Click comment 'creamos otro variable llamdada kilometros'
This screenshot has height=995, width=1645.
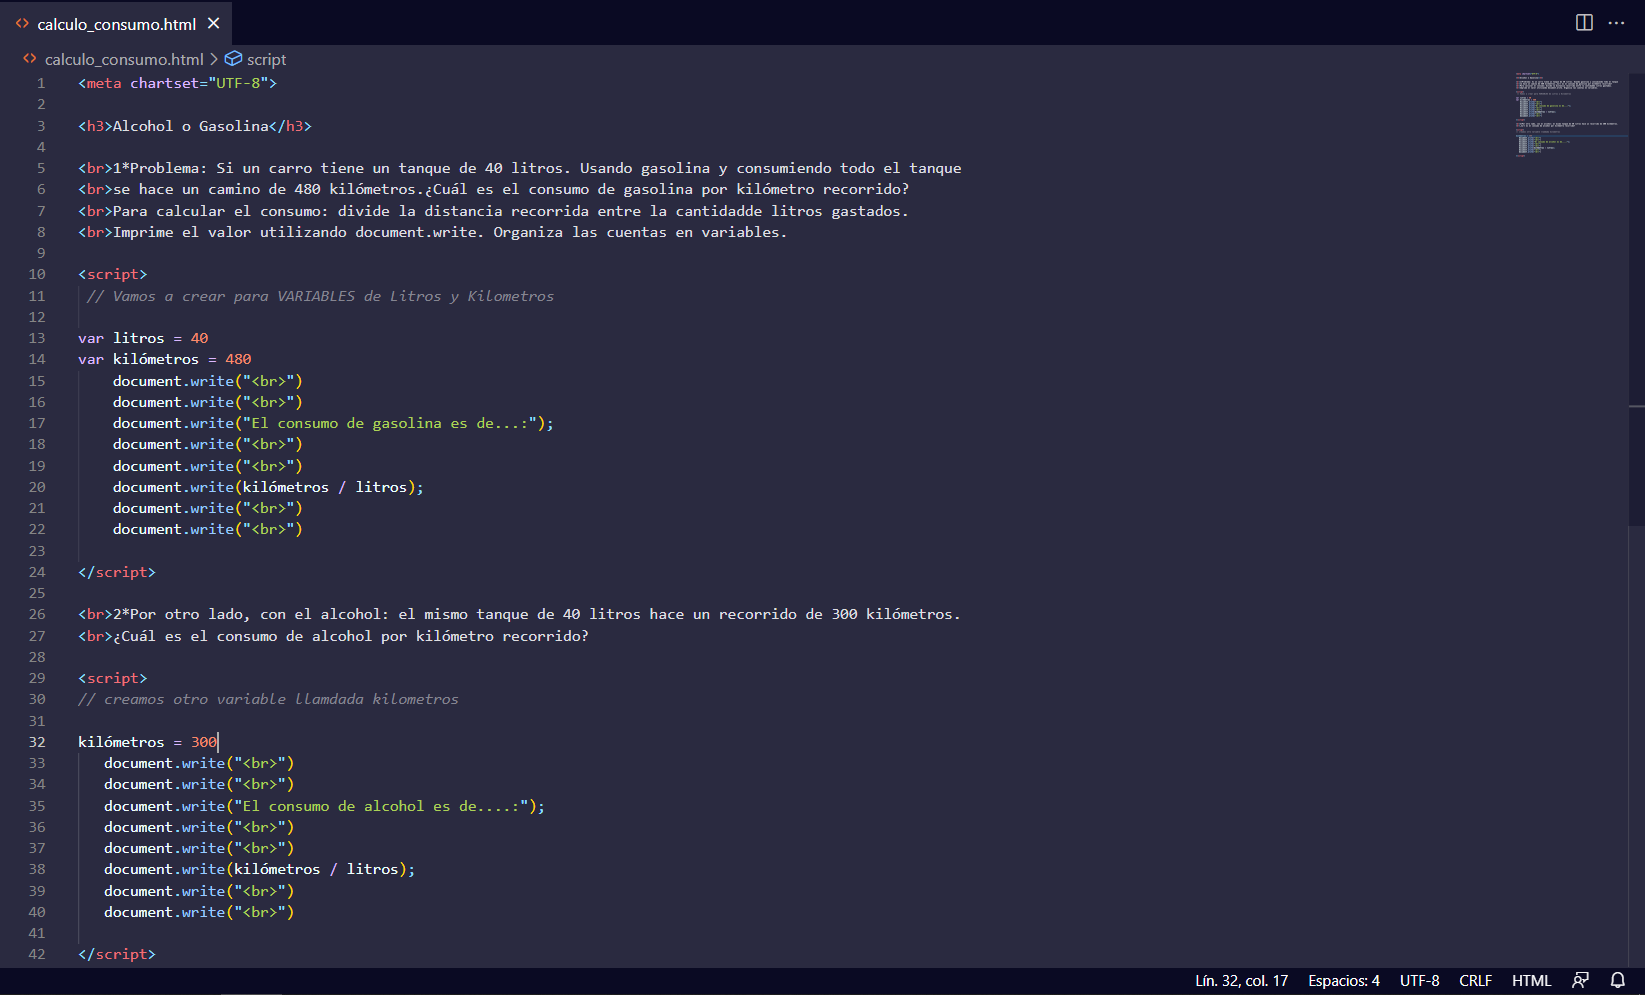[268, 699]
